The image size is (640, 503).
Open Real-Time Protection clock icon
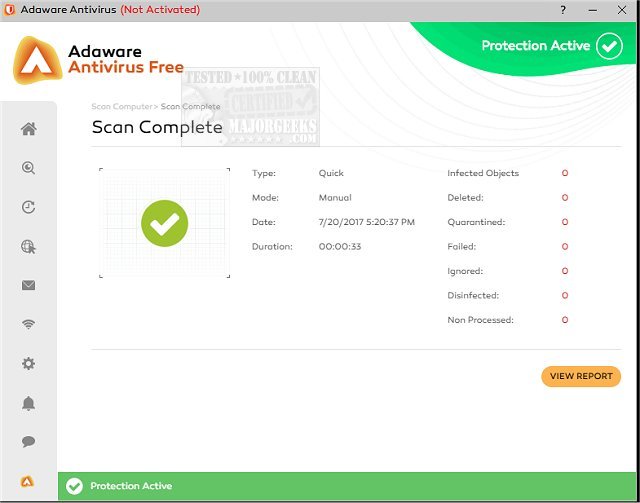(x=29, y=207)
